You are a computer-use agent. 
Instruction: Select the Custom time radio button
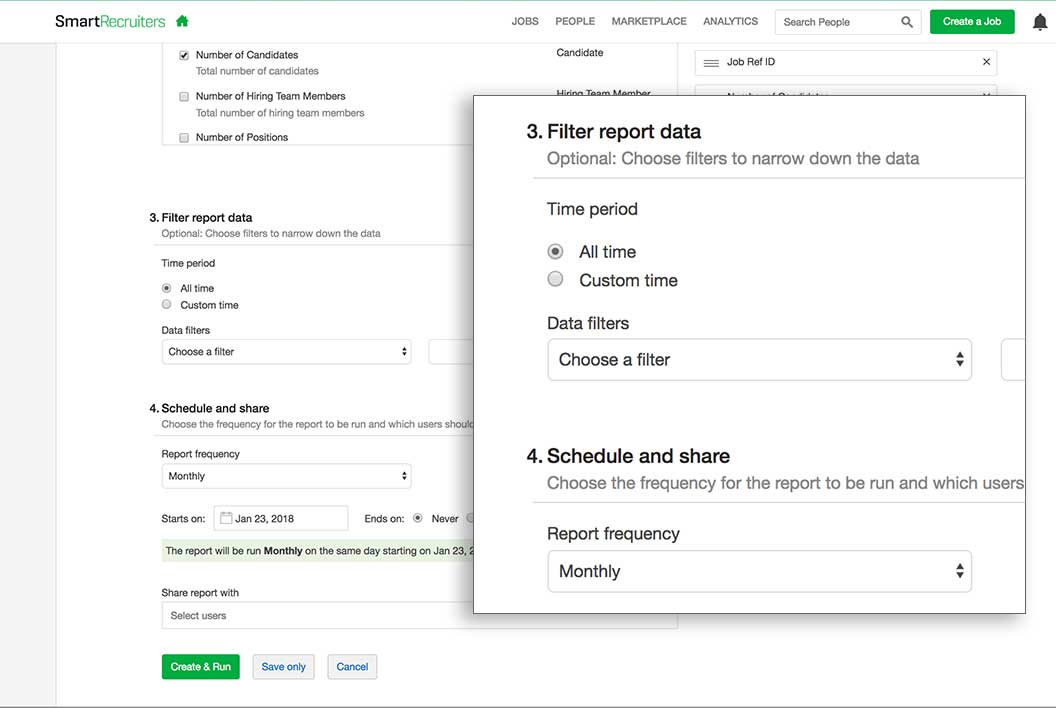click(x=167, y=305)
